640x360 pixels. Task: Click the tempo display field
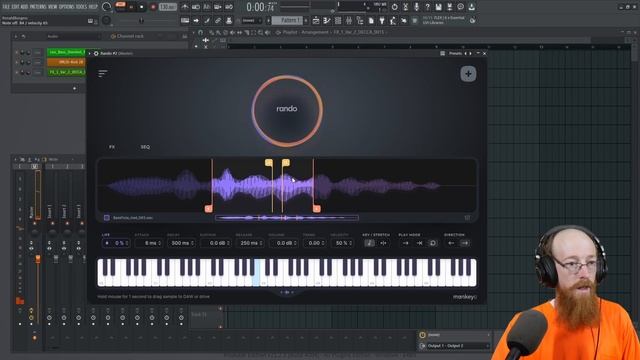coord(167,7)
